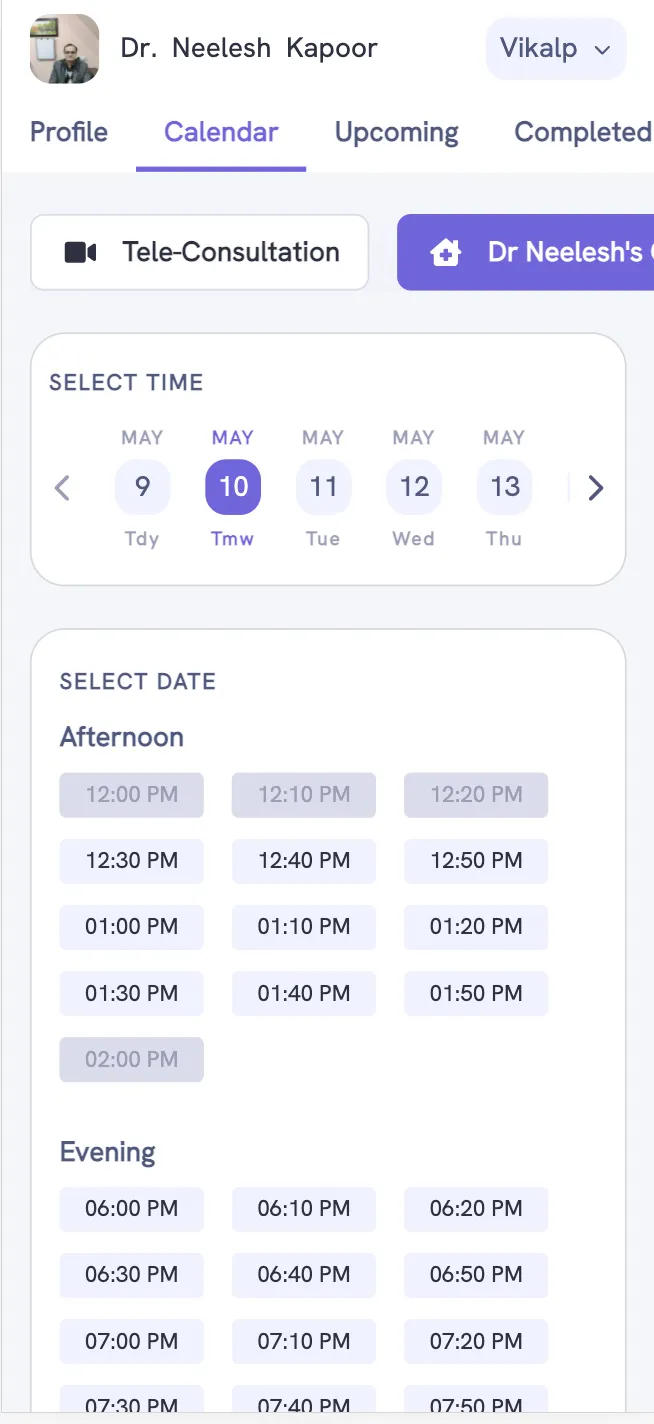
Task: Select the 06:00 PM evening slot
Action: (131, 1209)
